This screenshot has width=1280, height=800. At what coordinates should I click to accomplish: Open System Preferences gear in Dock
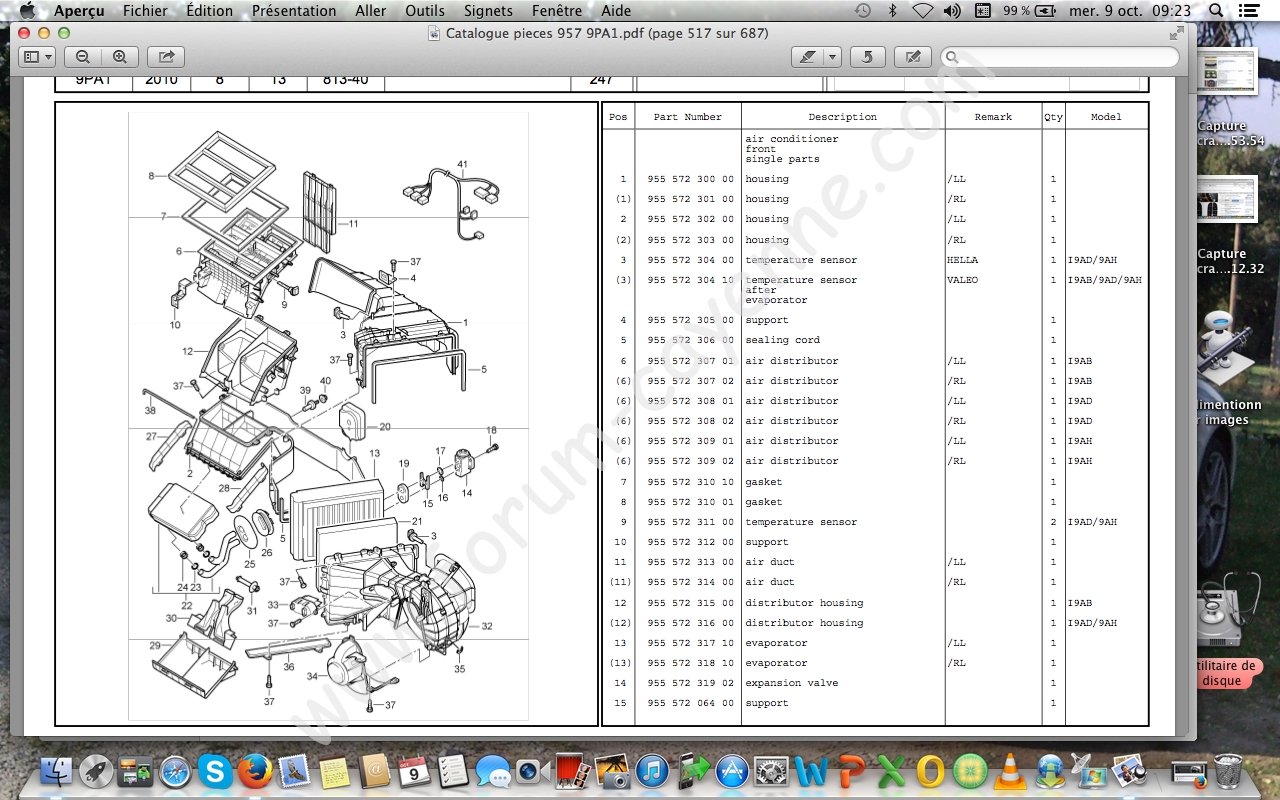771,771
